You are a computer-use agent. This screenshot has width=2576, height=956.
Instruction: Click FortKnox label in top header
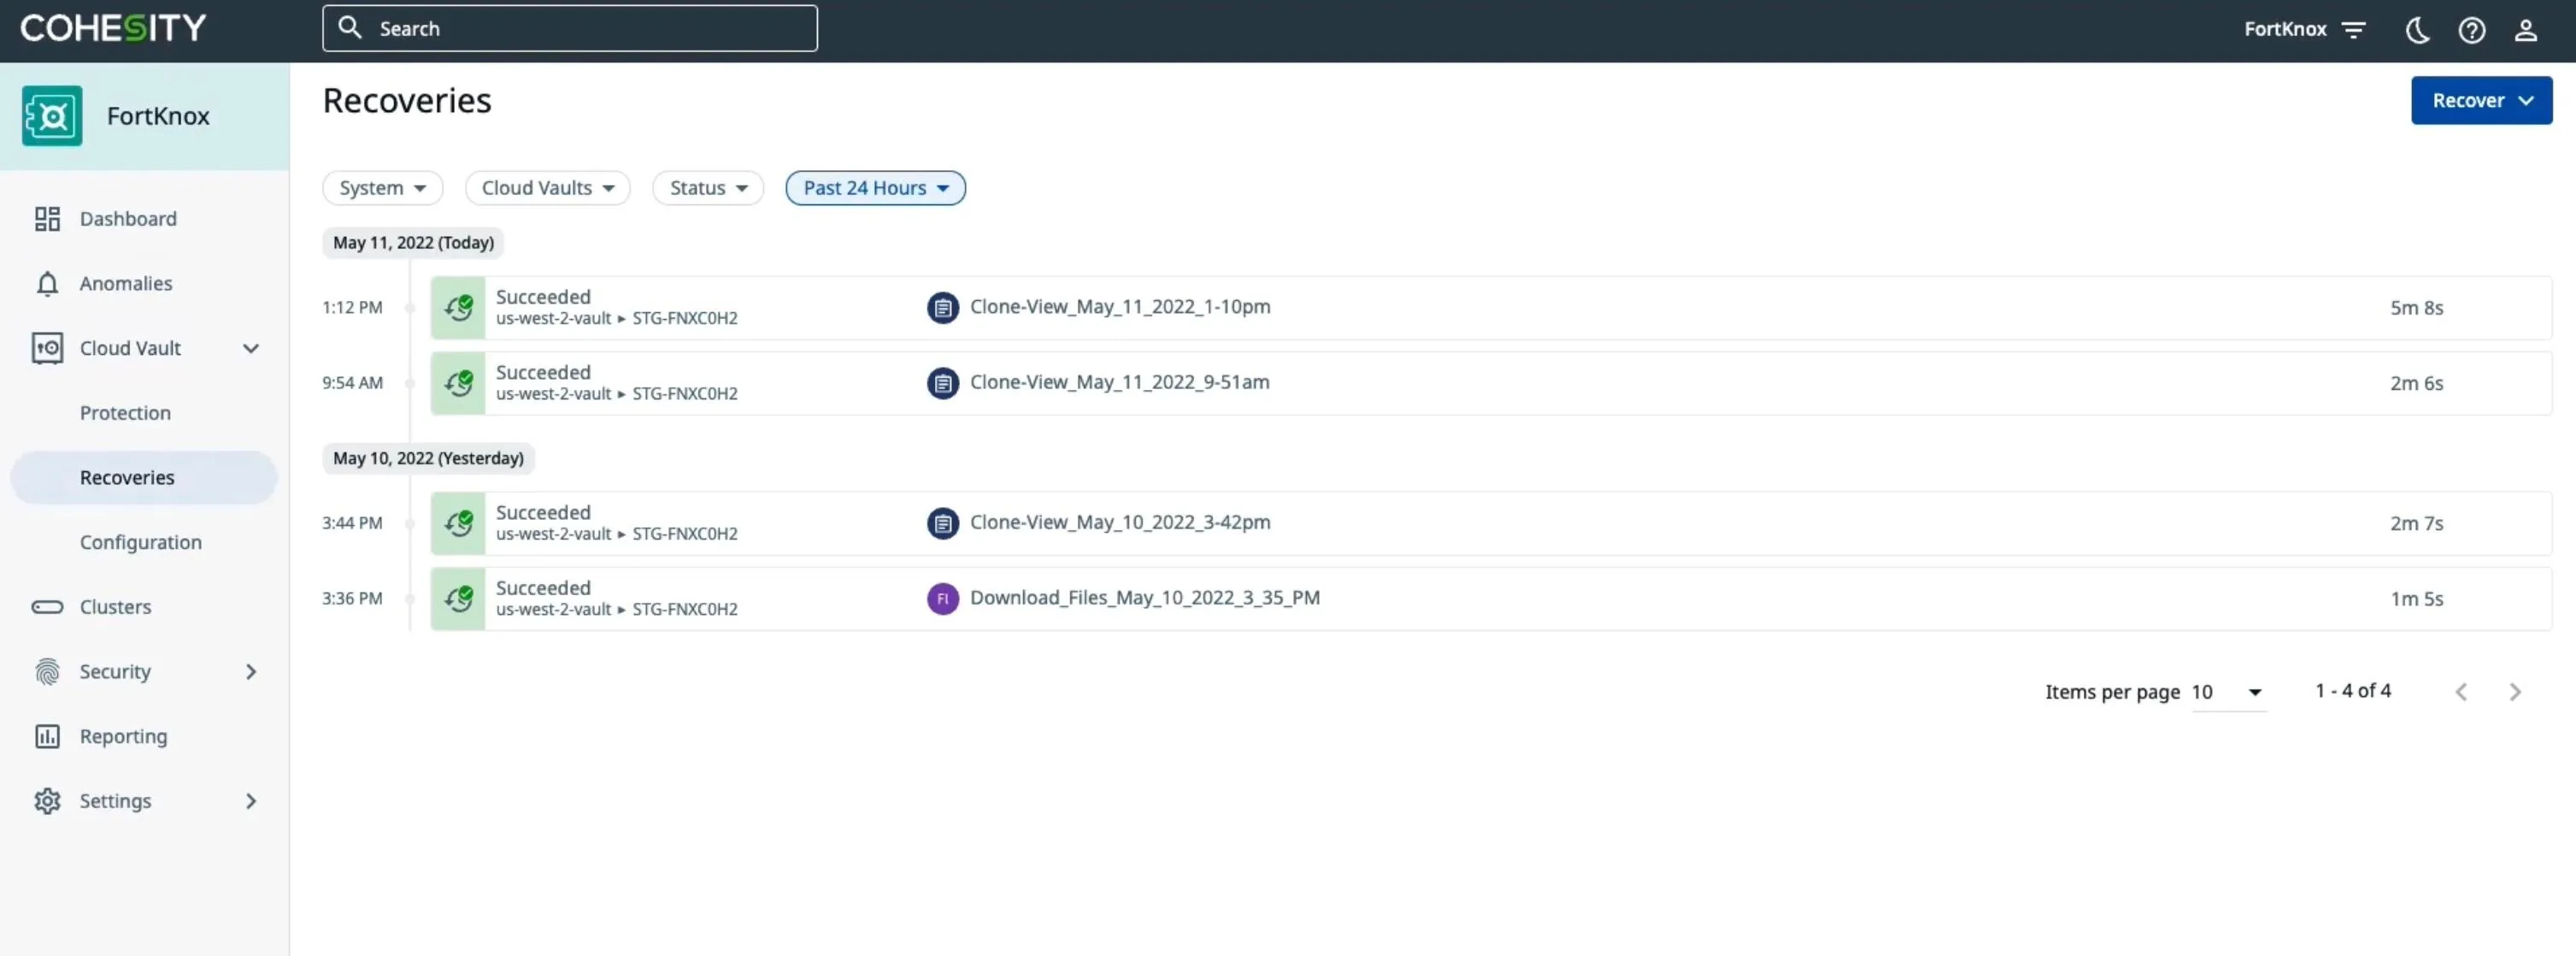pos(2285,29)
